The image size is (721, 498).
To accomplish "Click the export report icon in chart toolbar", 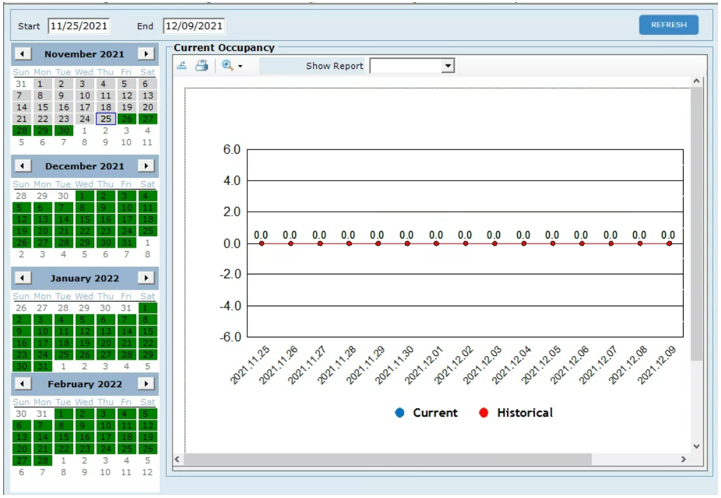I will (182, 66).
